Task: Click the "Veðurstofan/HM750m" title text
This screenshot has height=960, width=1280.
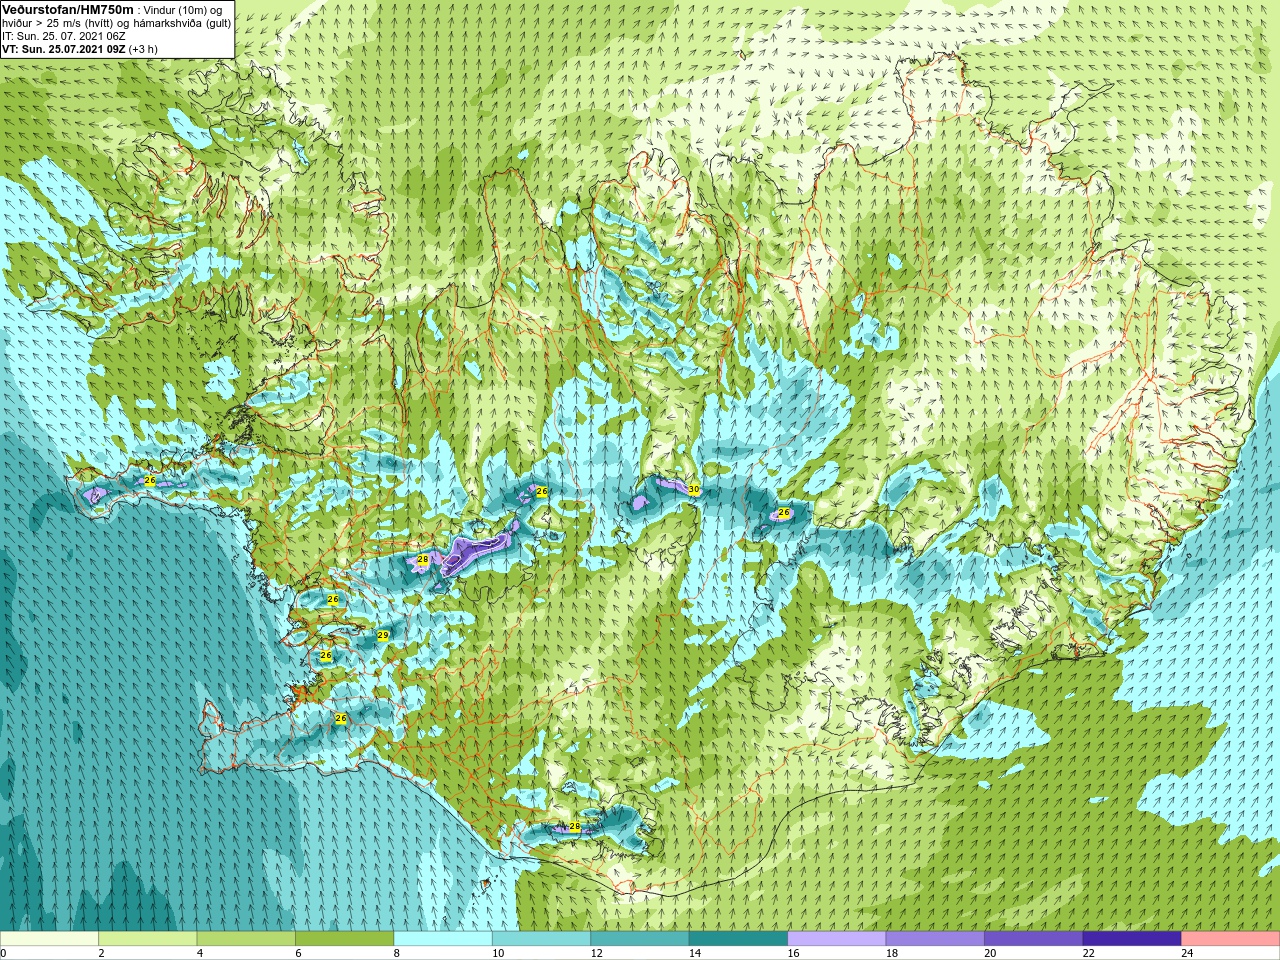Action: [x=68, y=10]
